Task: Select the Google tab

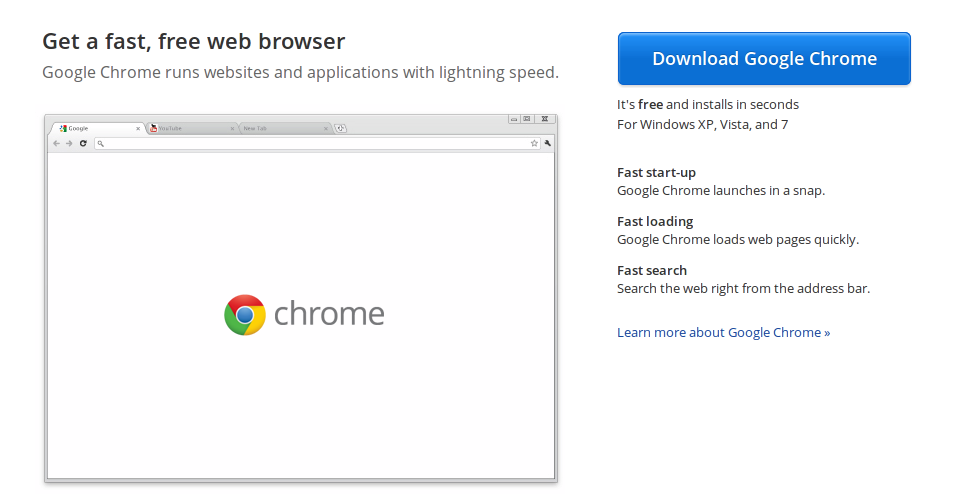Action: (x=98, y=128)
